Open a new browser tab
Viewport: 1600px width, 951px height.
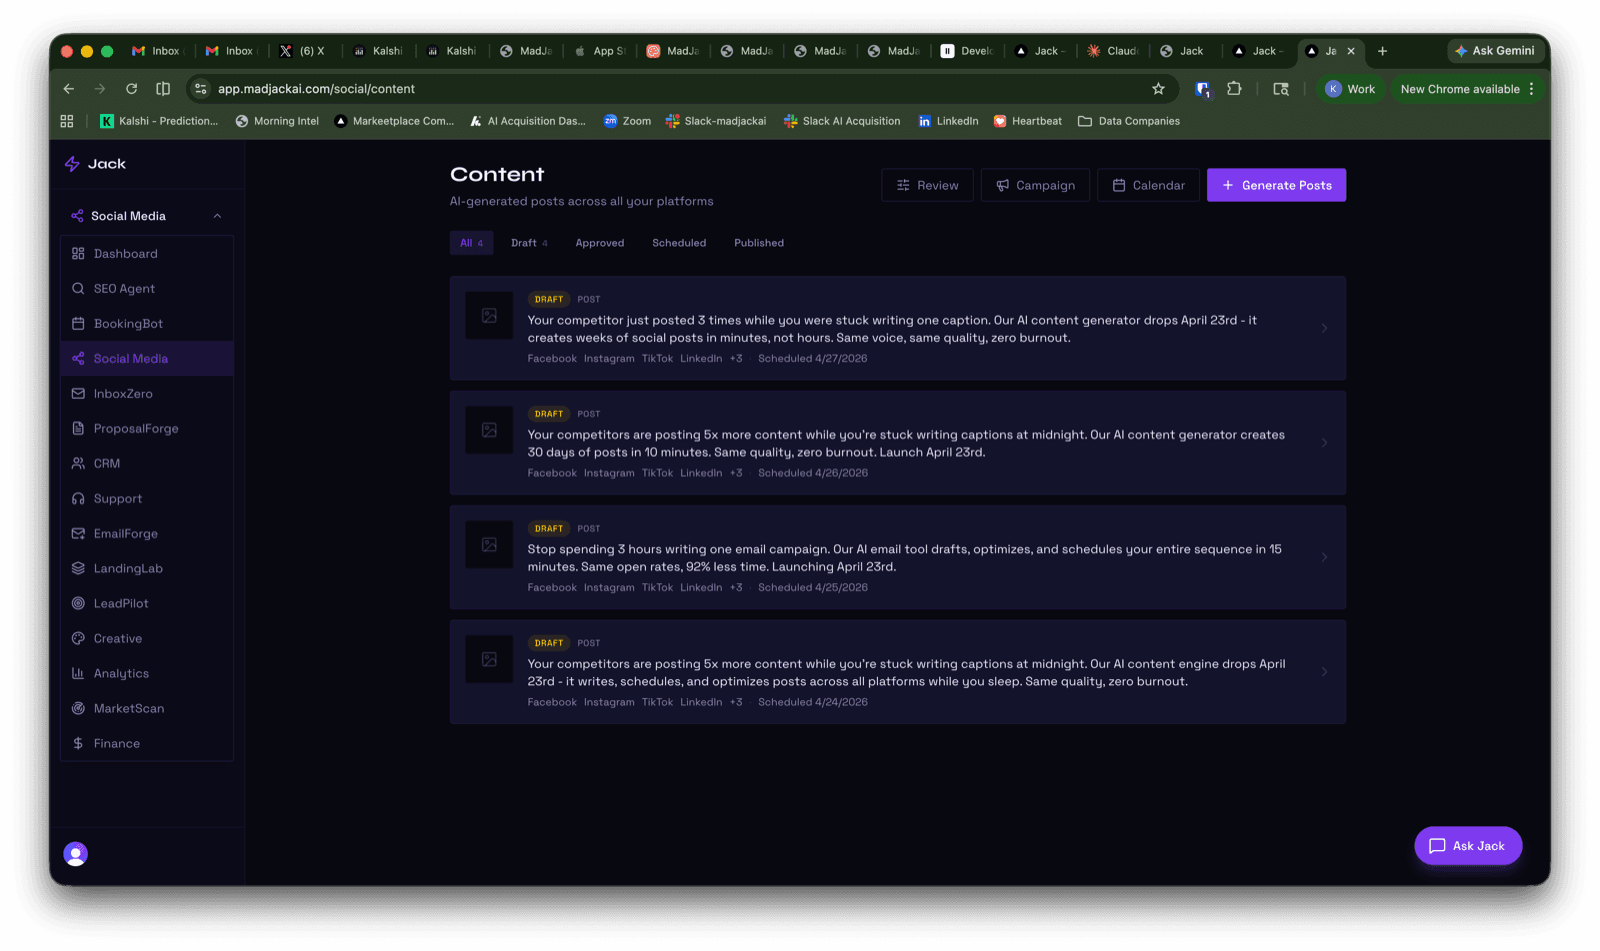pyautogui.click(x=1382, y=51)
